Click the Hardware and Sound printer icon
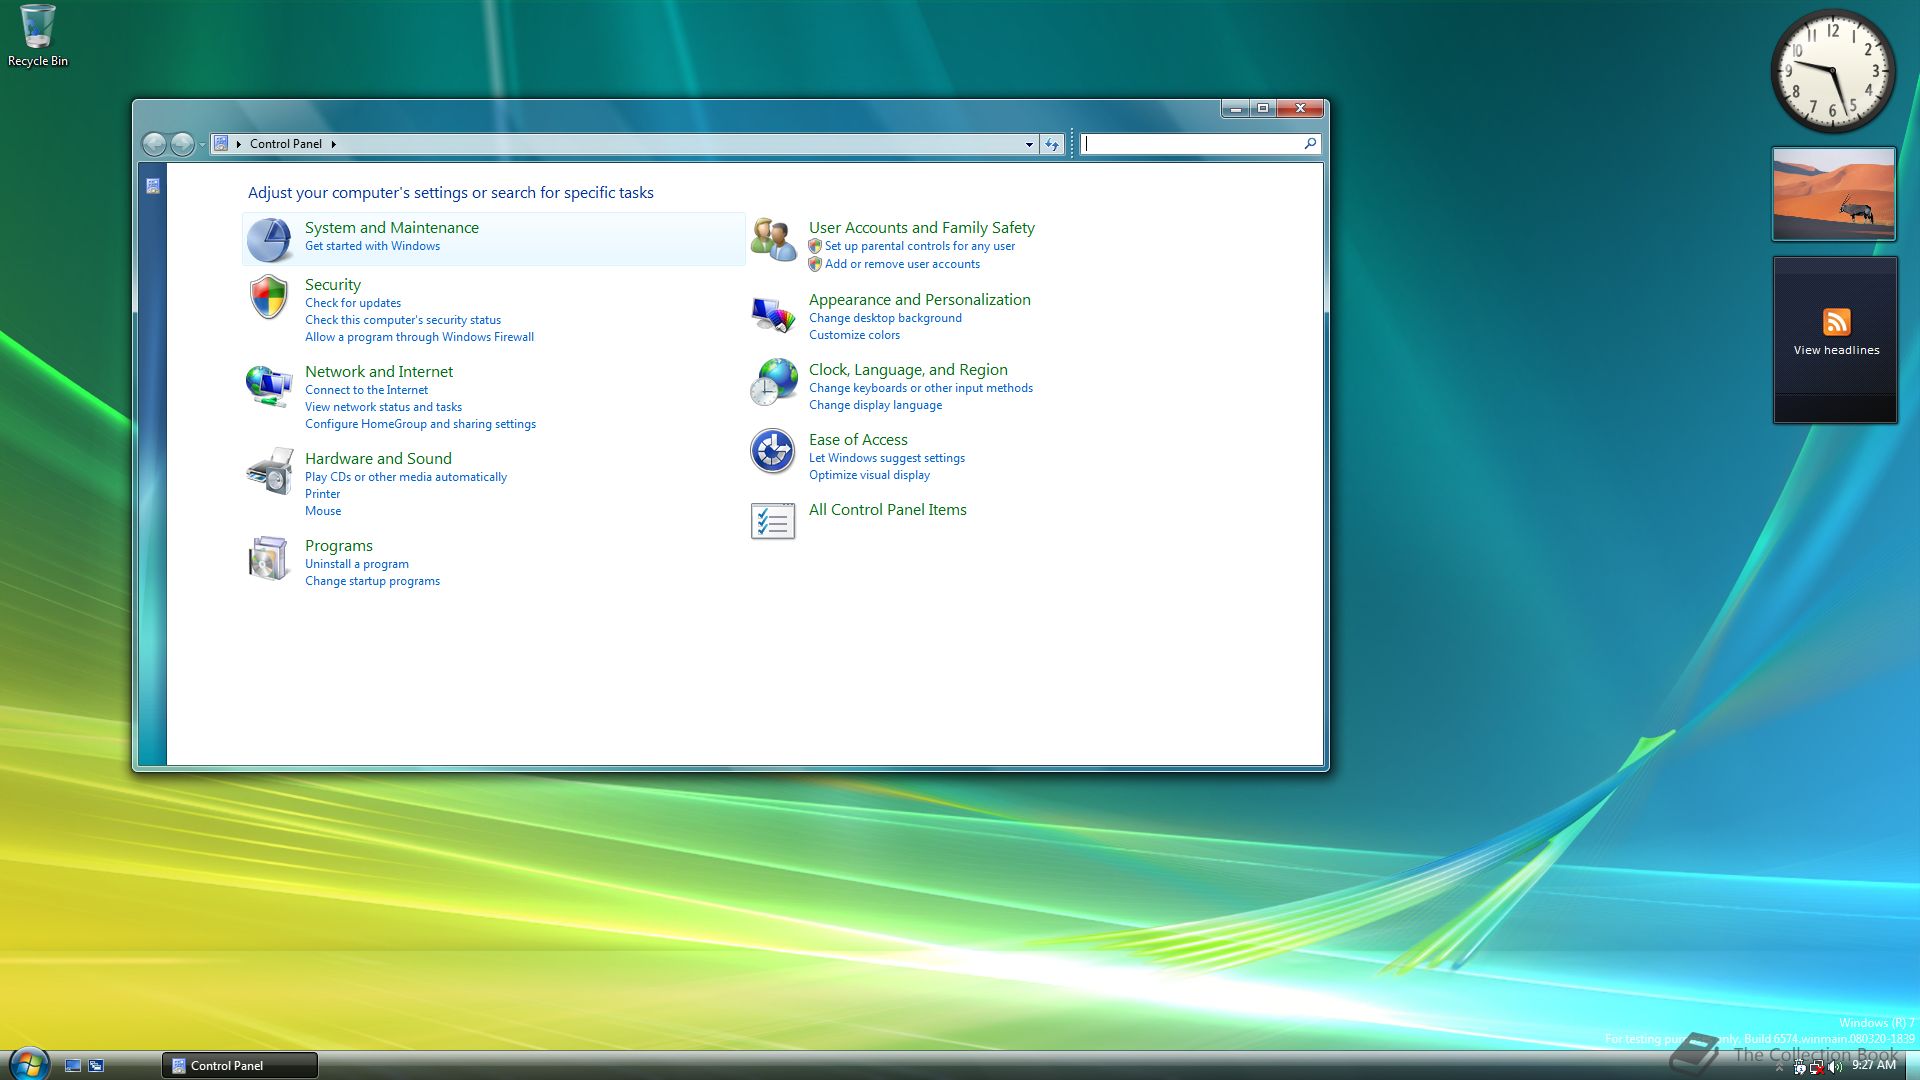 pos(269,472)
